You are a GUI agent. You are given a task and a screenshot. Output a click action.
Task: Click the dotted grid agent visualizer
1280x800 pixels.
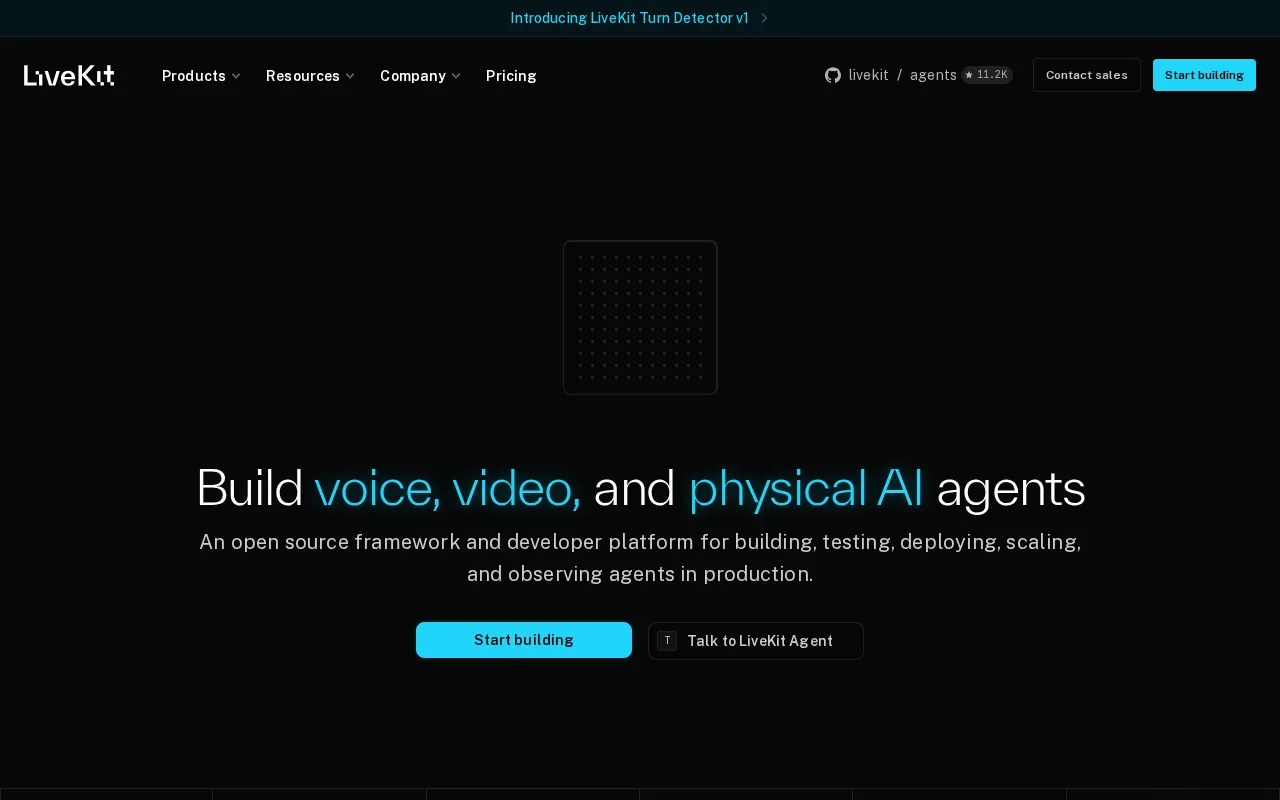640,317
